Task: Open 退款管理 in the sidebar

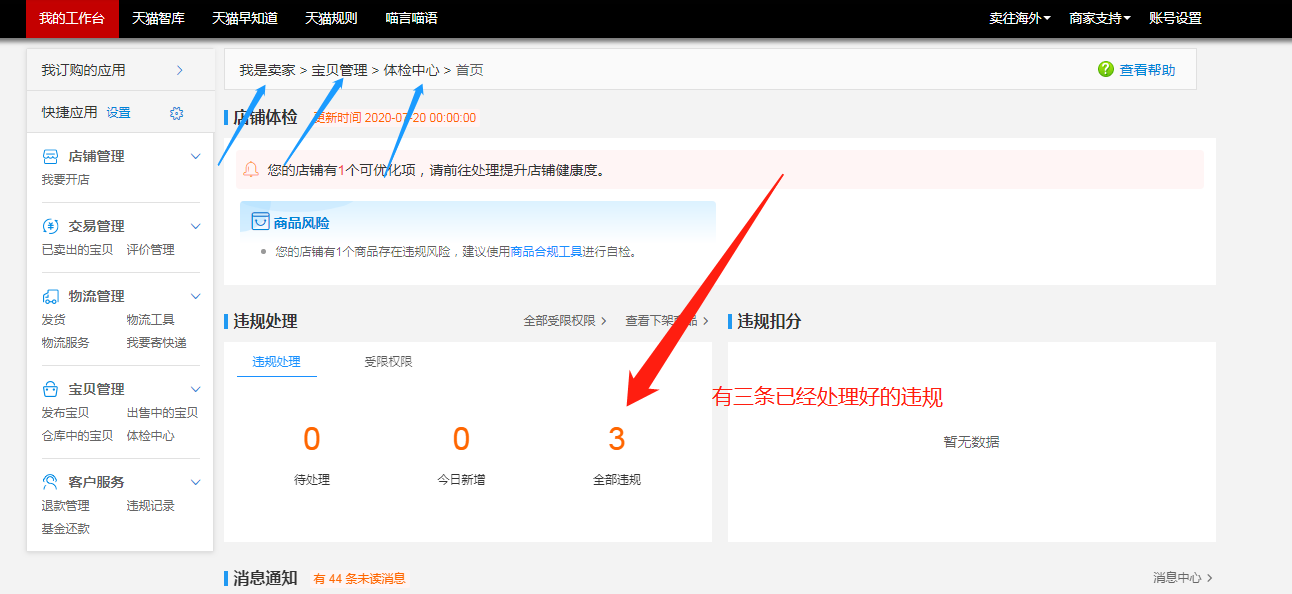Action: point(65,506)
